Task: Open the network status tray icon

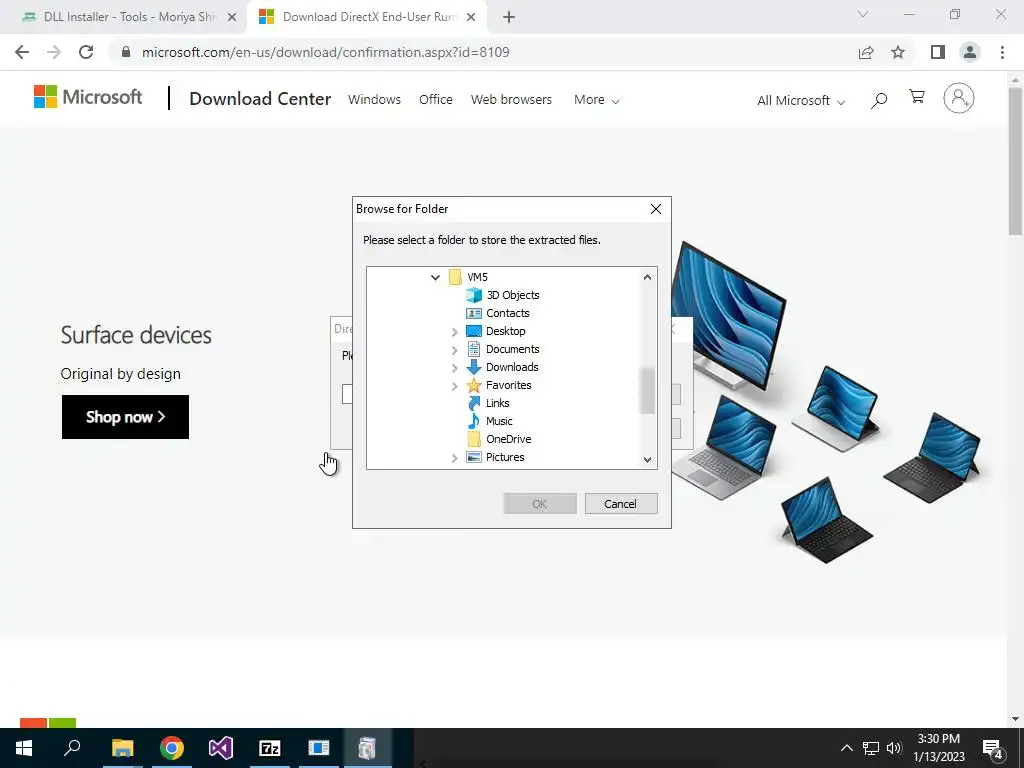Action: 871,748
